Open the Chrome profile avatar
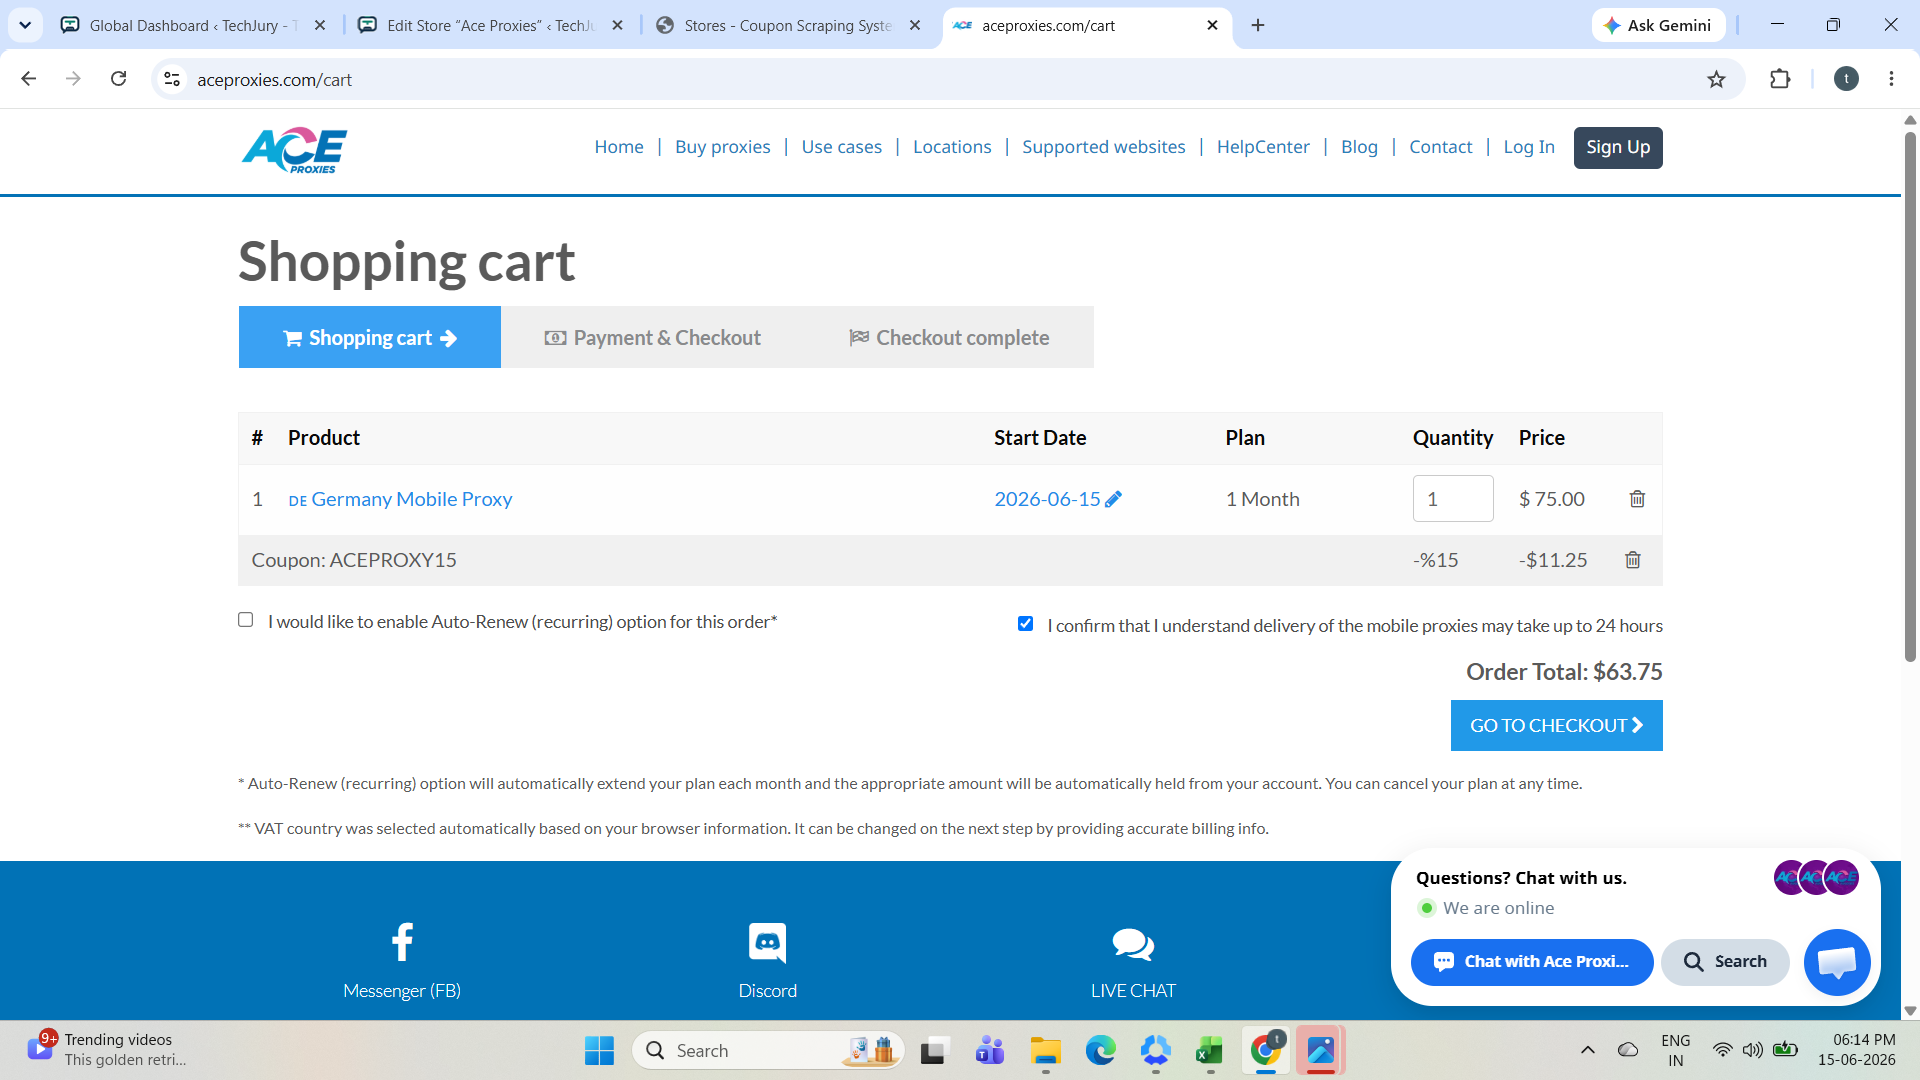 tap(1846, 79)
